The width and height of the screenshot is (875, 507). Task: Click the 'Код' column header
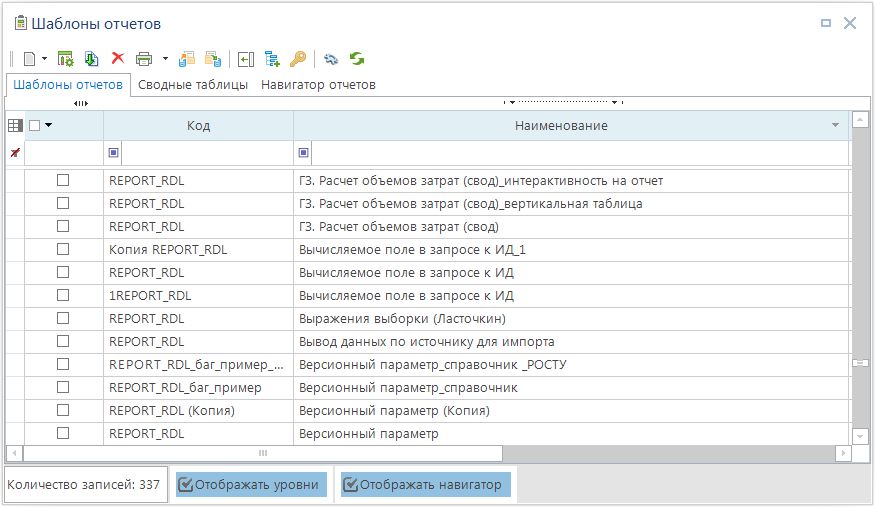pos(198,126)
